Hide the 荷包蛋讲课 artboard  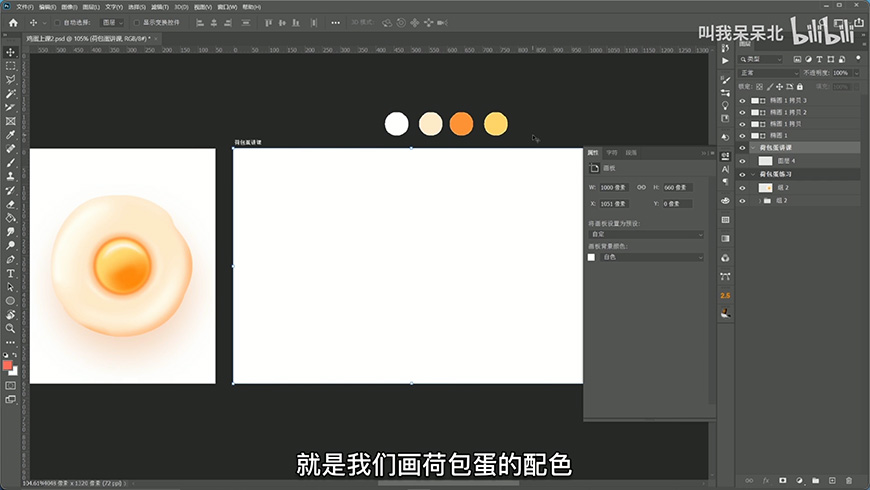click(742, 148)
